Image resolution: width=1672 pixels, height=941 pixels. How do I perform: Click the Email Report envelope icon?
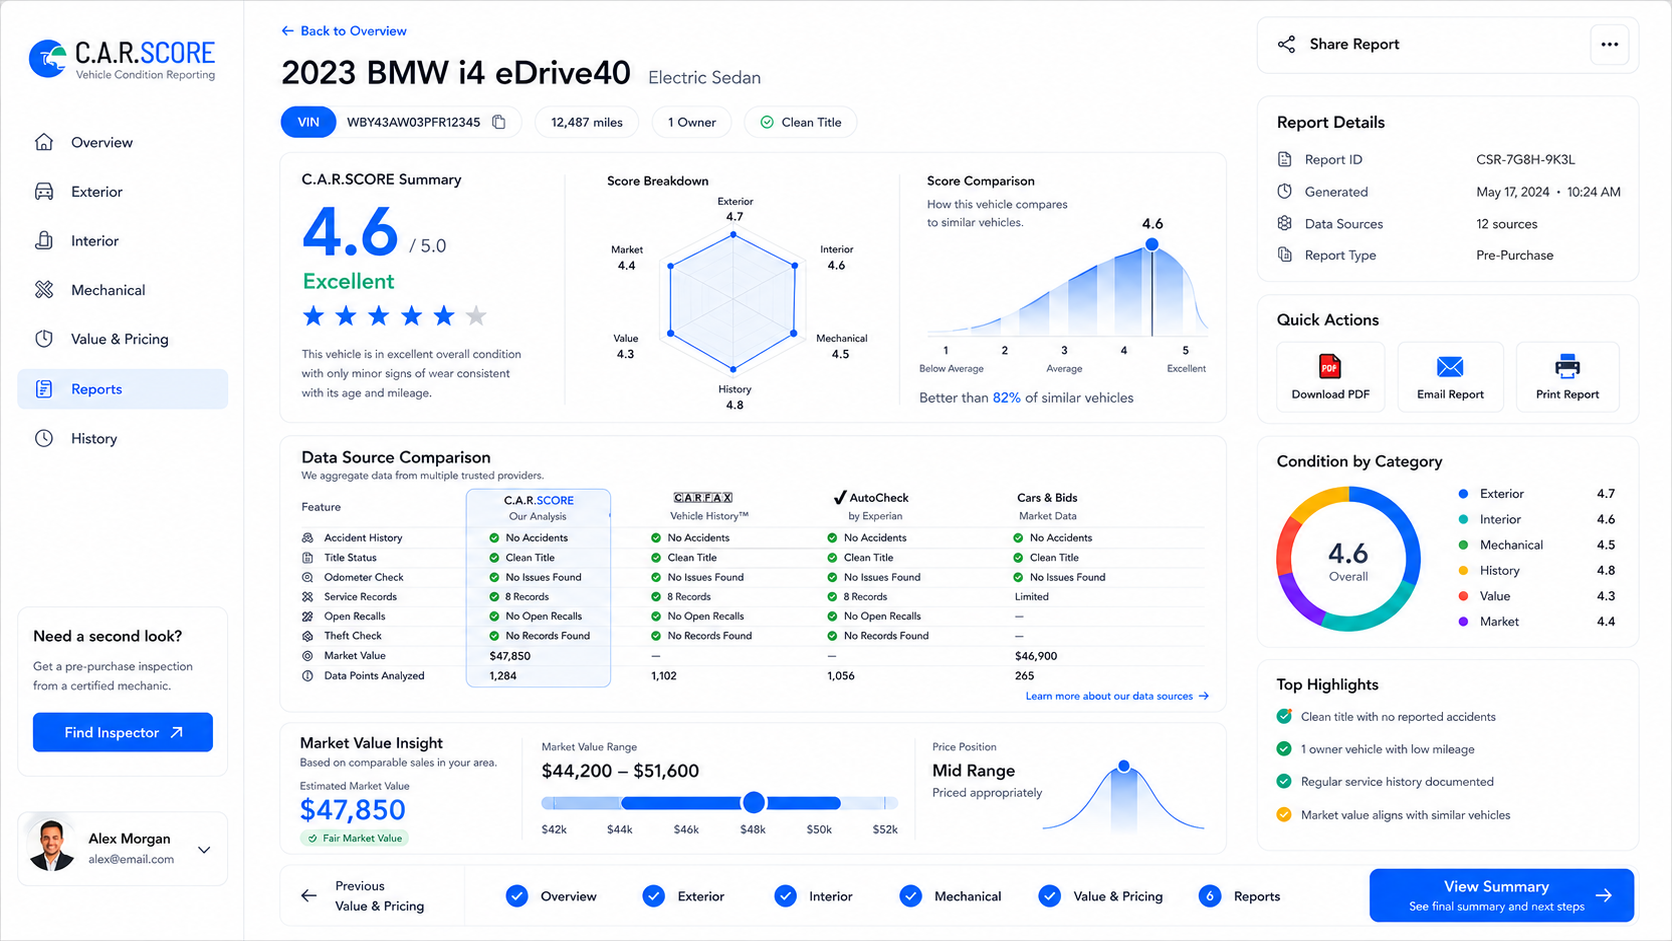coord(1450,367)
